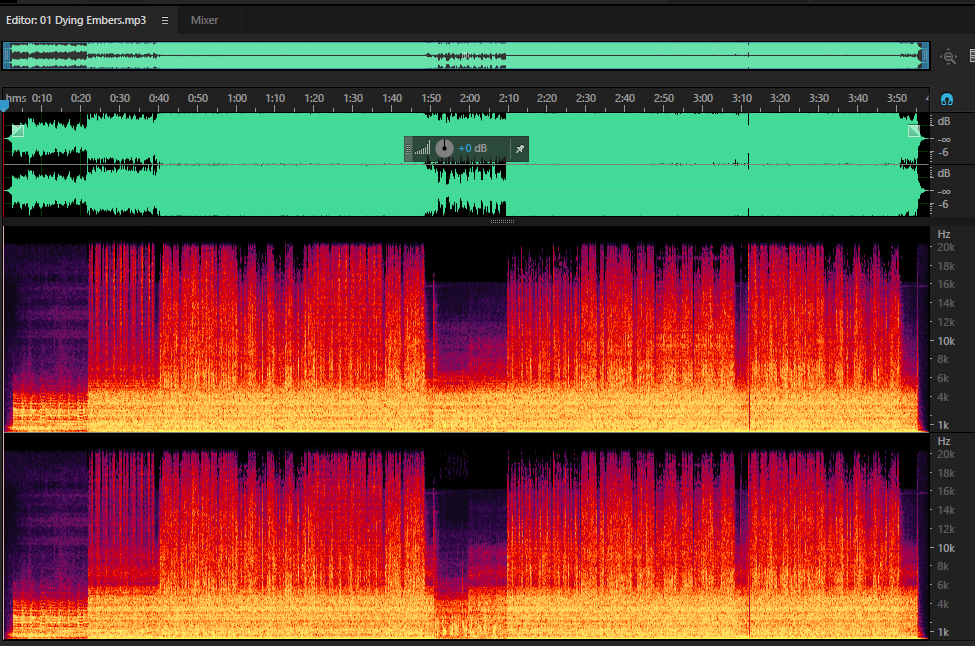Click the 2:30 mark on the time ruler

click(x=586, y=98)
